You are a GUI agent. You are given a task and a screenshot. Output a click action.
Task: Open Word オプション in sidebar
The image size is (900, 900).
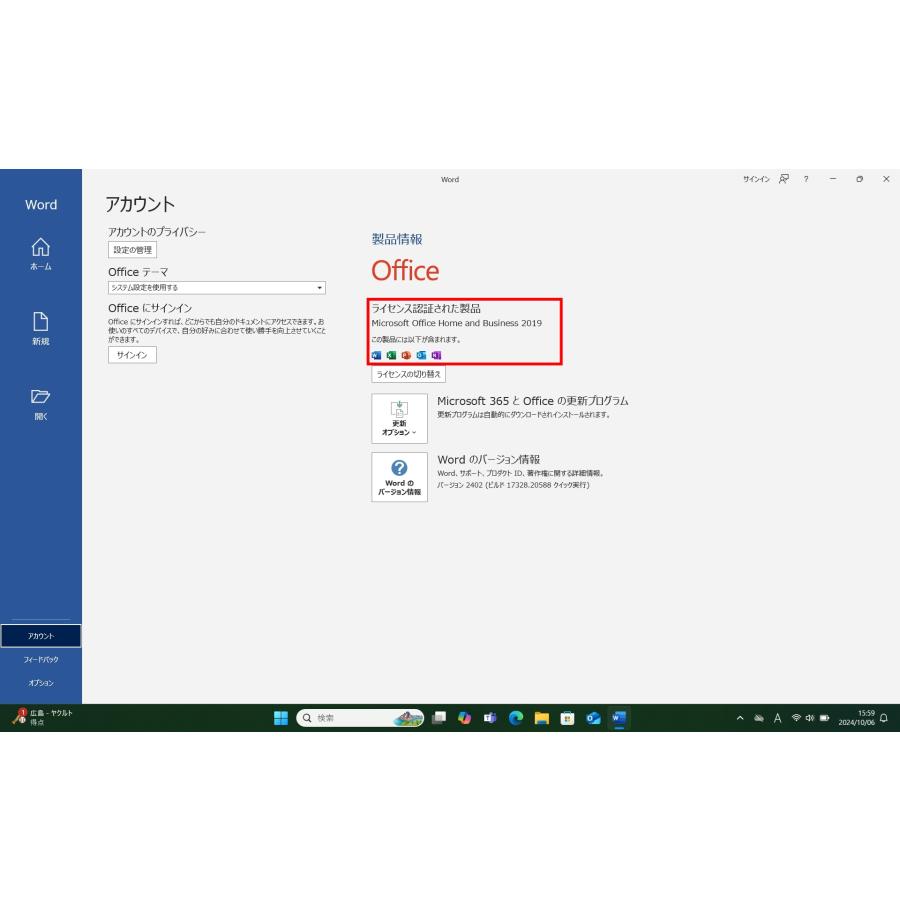click(41, 683)
